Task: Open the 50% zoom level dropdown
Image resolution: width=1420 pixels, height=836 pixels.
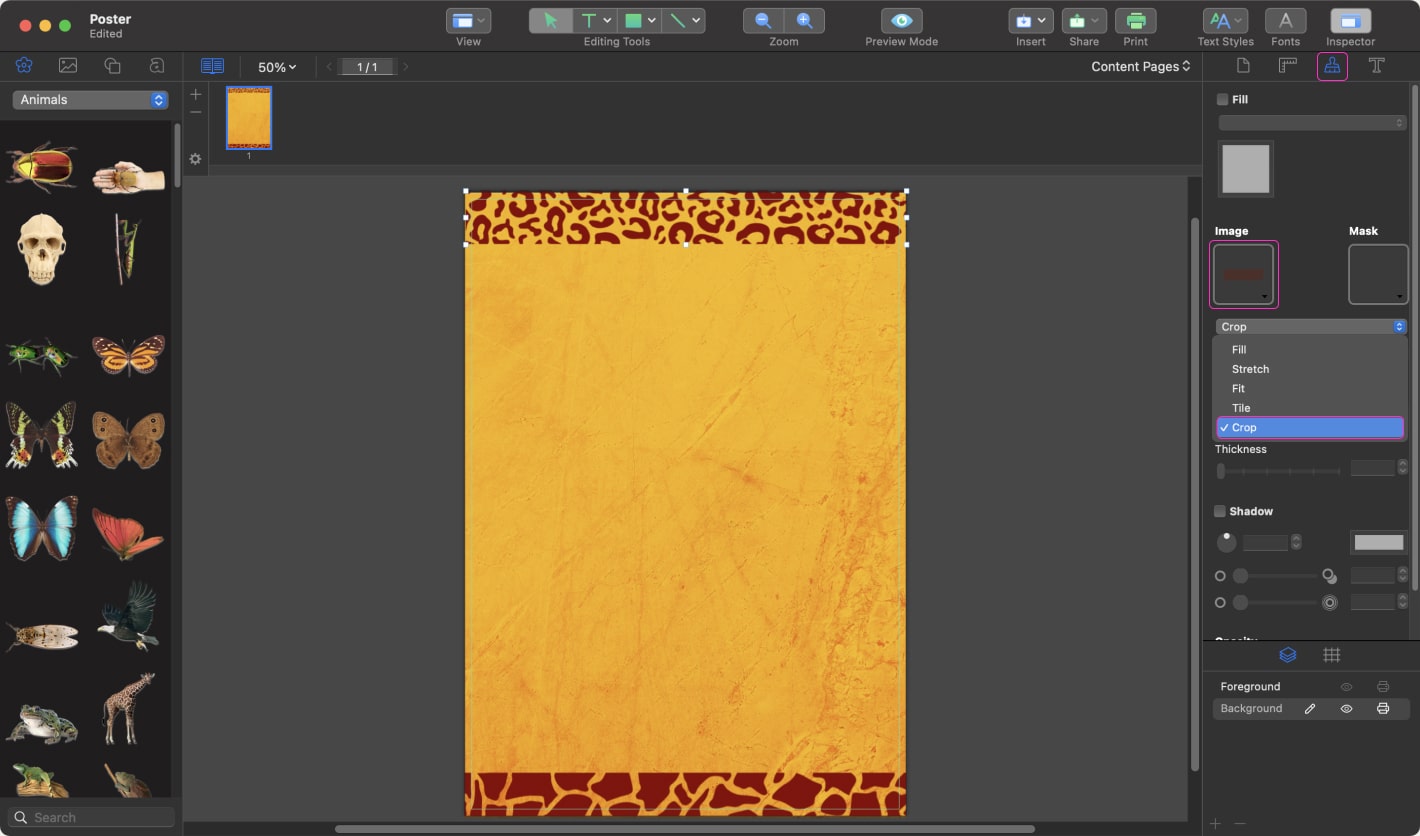Action: [x=276, y=66]
